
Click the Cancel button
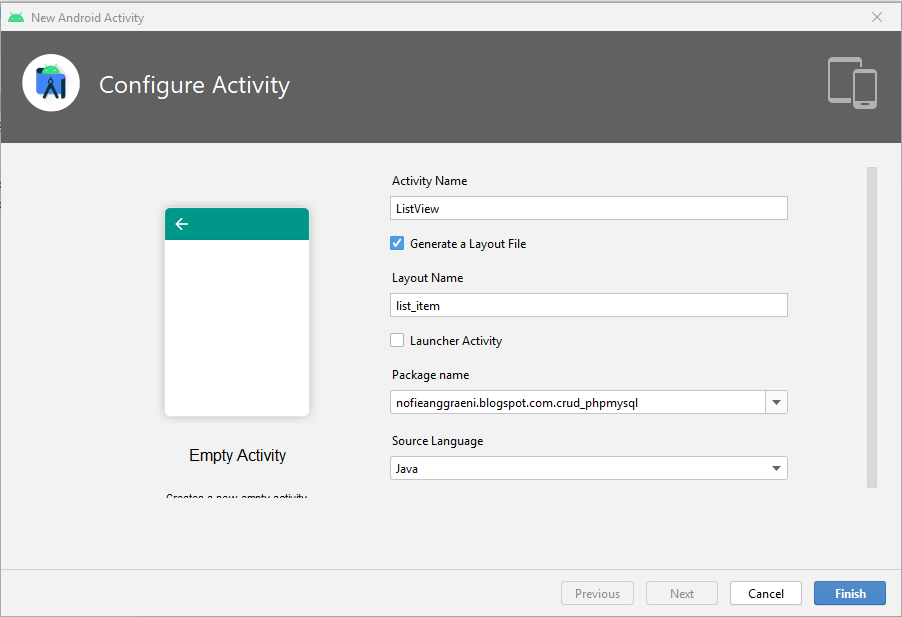pos(766,593)
